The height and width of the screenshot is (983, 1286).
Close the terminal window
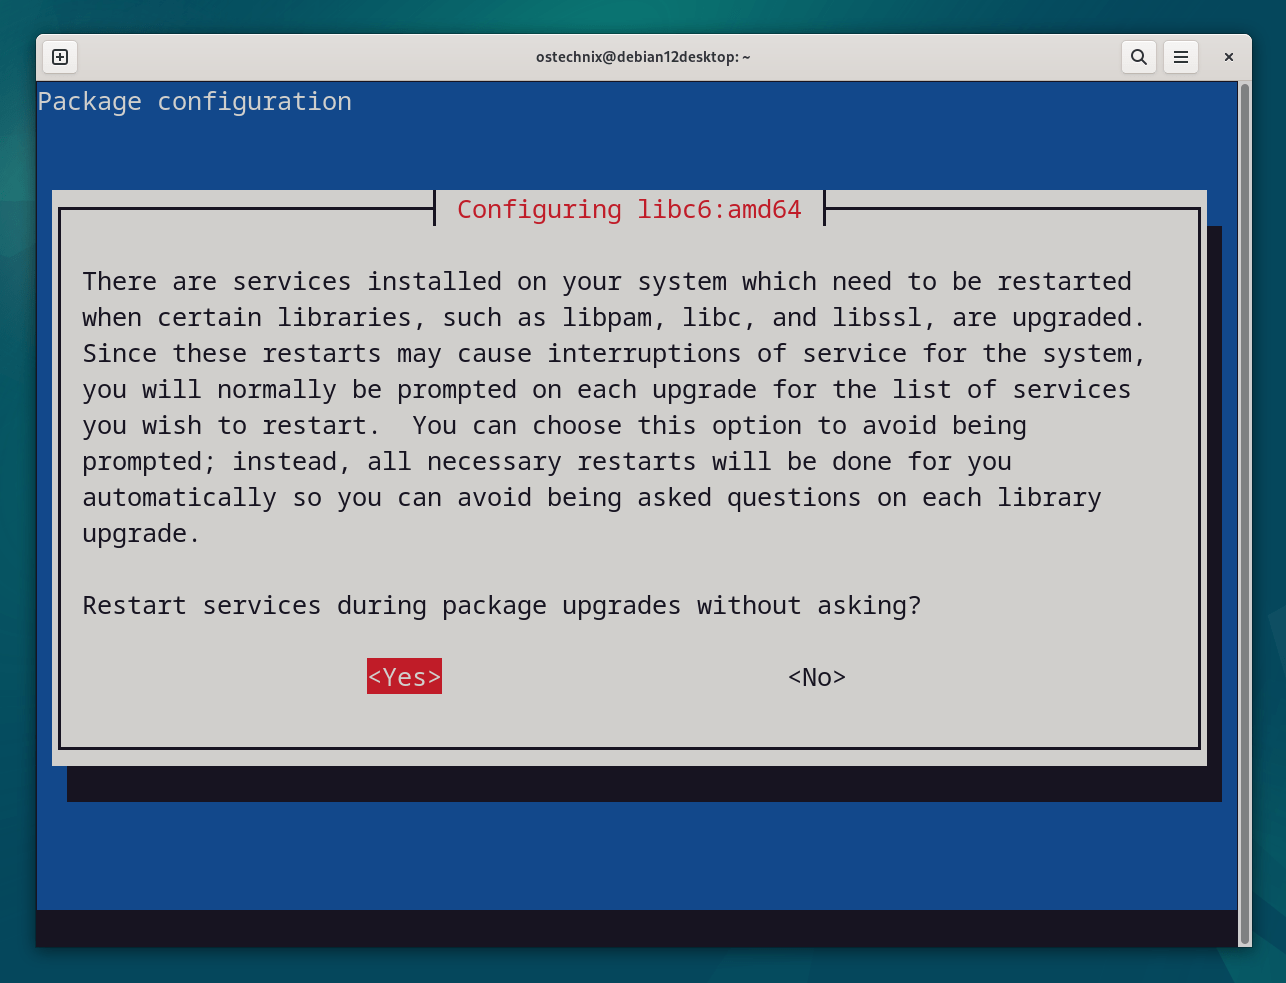[x=1229, y=57]
